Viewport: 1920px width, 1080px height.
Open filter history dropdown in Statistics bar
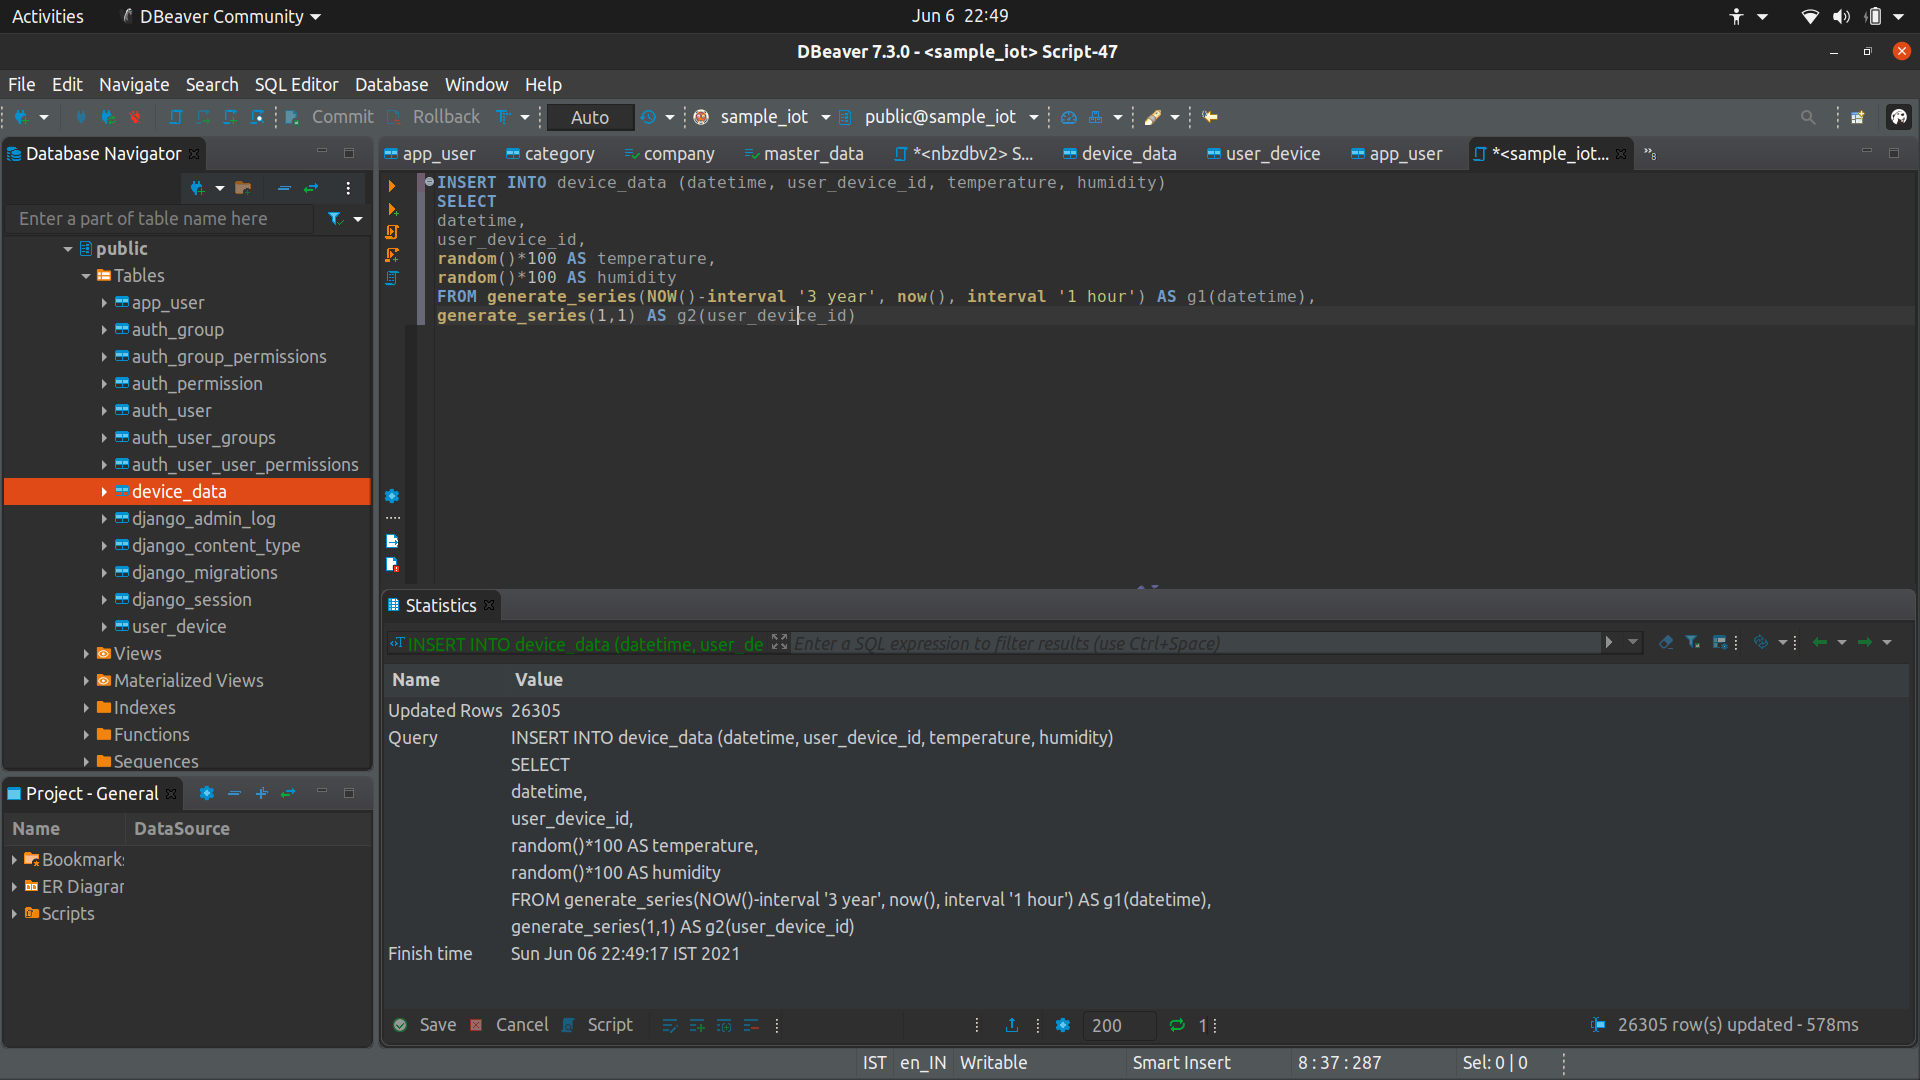point(1633,642)
